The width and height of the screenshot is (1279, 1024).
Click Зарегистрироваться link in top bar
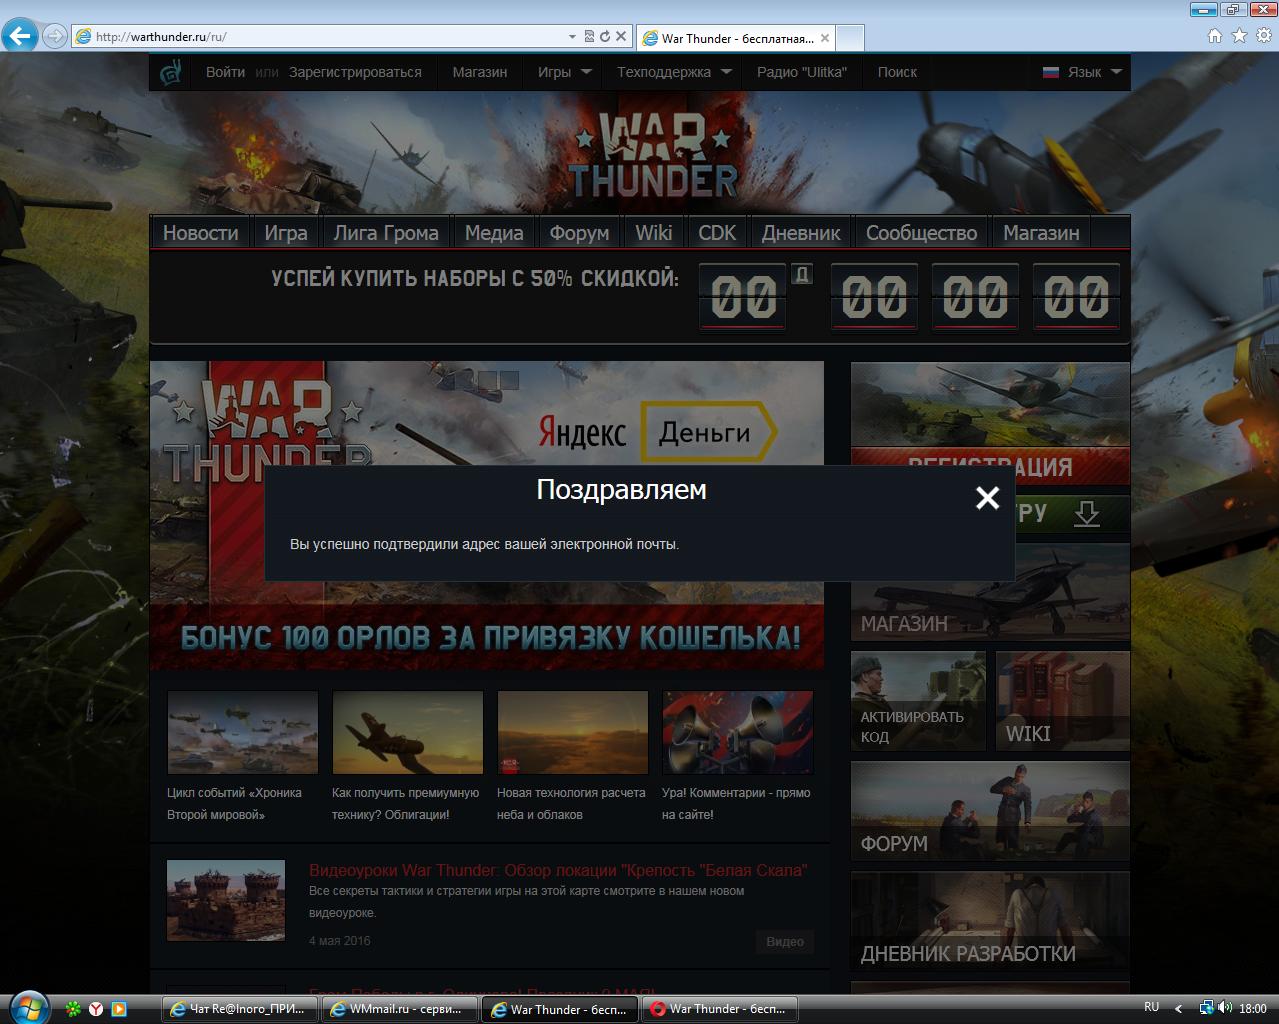tap(355, 72)
